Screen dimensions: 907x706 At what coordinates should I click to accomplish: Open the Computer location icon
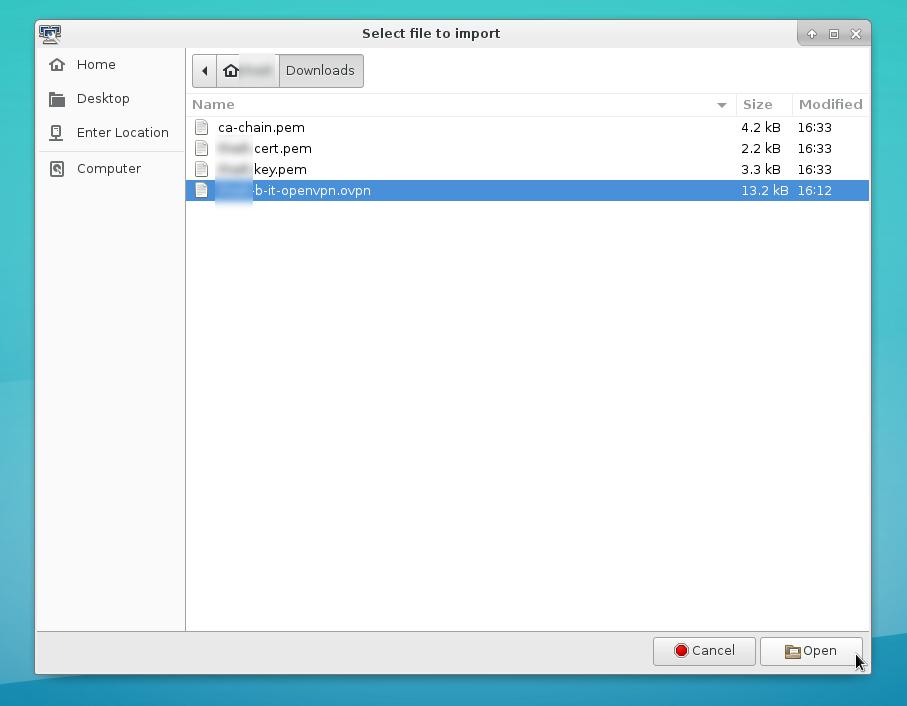[57, 169]
